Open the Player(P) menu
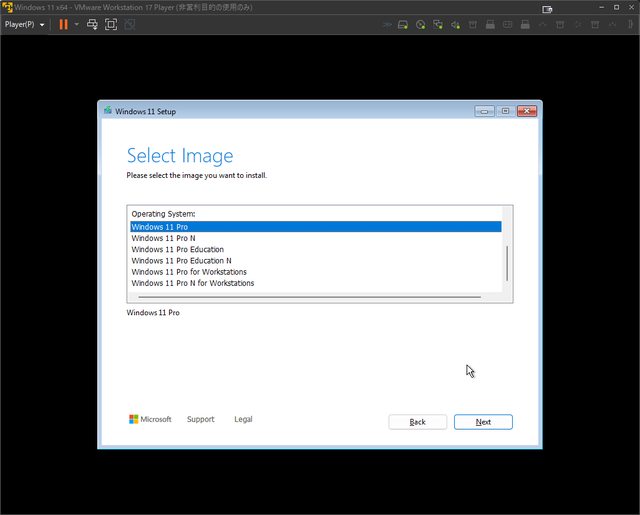This screenshot has height=515, width=640. (25, 24)
